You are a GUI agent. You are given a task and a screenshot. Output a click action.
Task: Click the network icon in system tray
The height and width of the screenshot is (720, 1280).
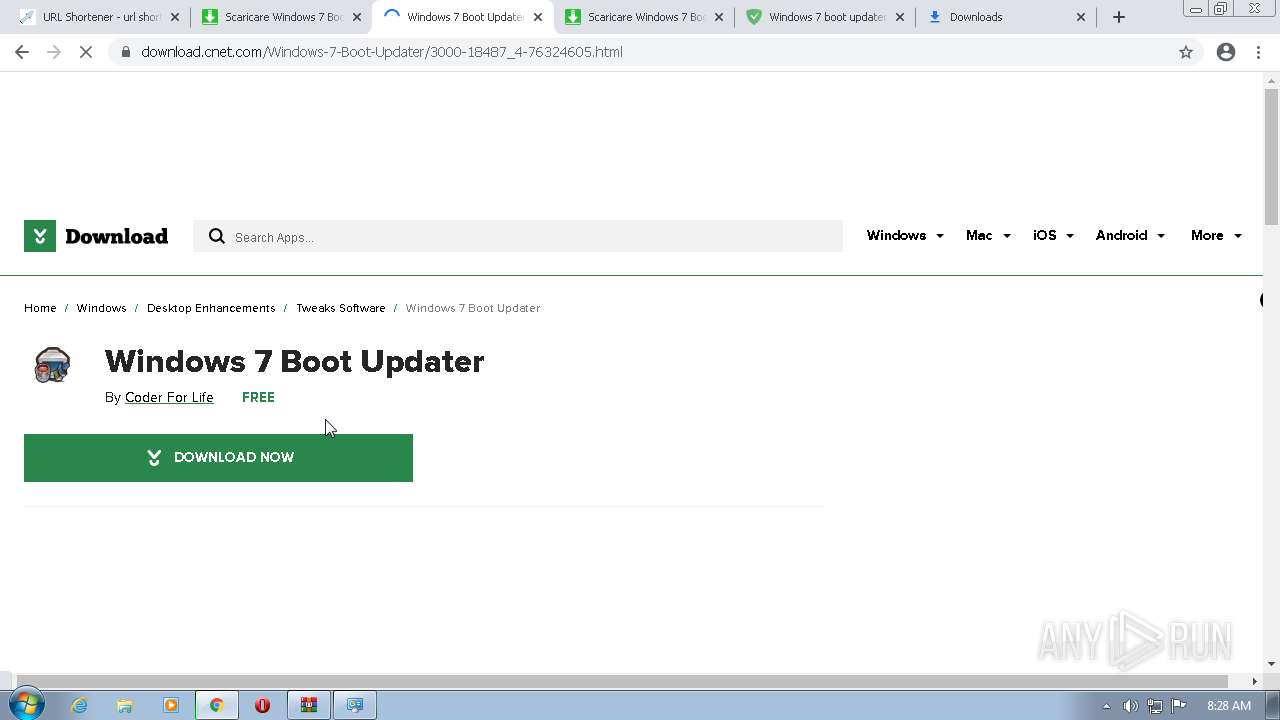[1155, 706]
